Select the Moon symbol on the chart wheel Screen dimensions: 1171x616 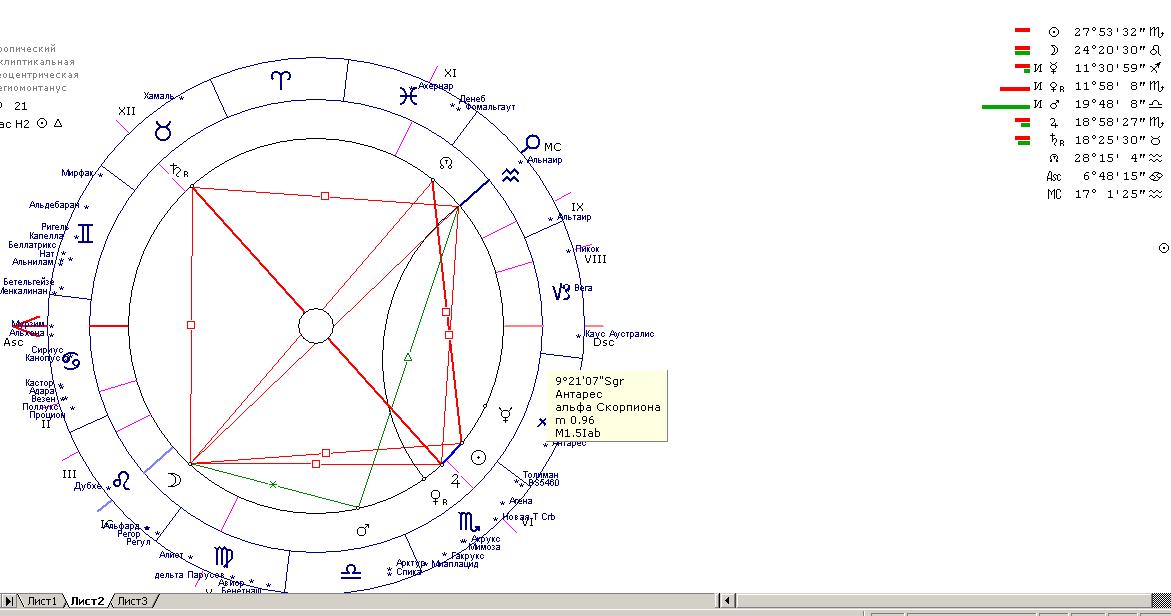point(174,481)
